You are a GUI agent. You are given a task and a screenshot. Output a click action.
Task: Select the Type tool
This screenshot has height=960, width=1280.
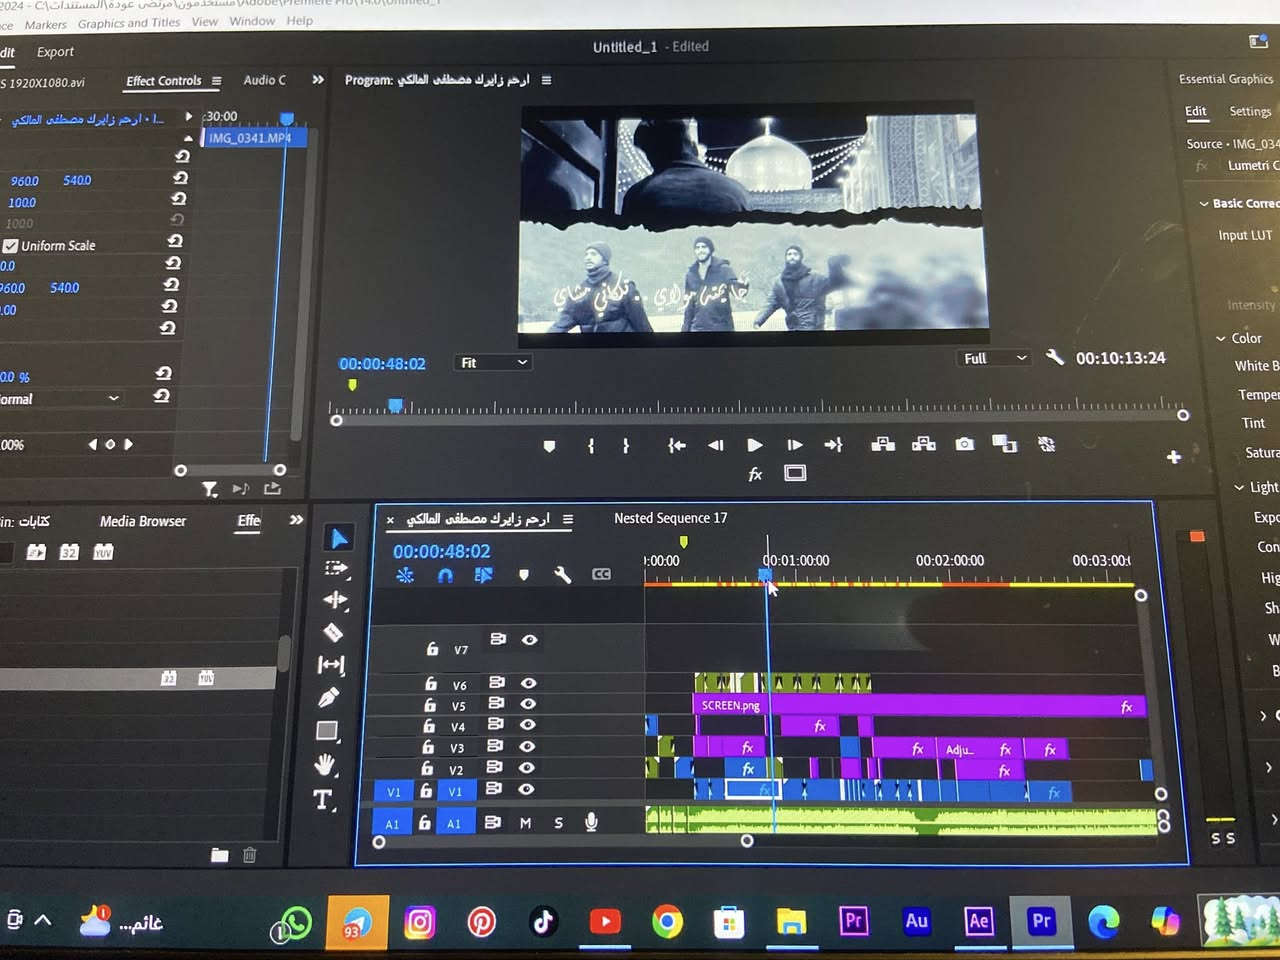point(322,799)
